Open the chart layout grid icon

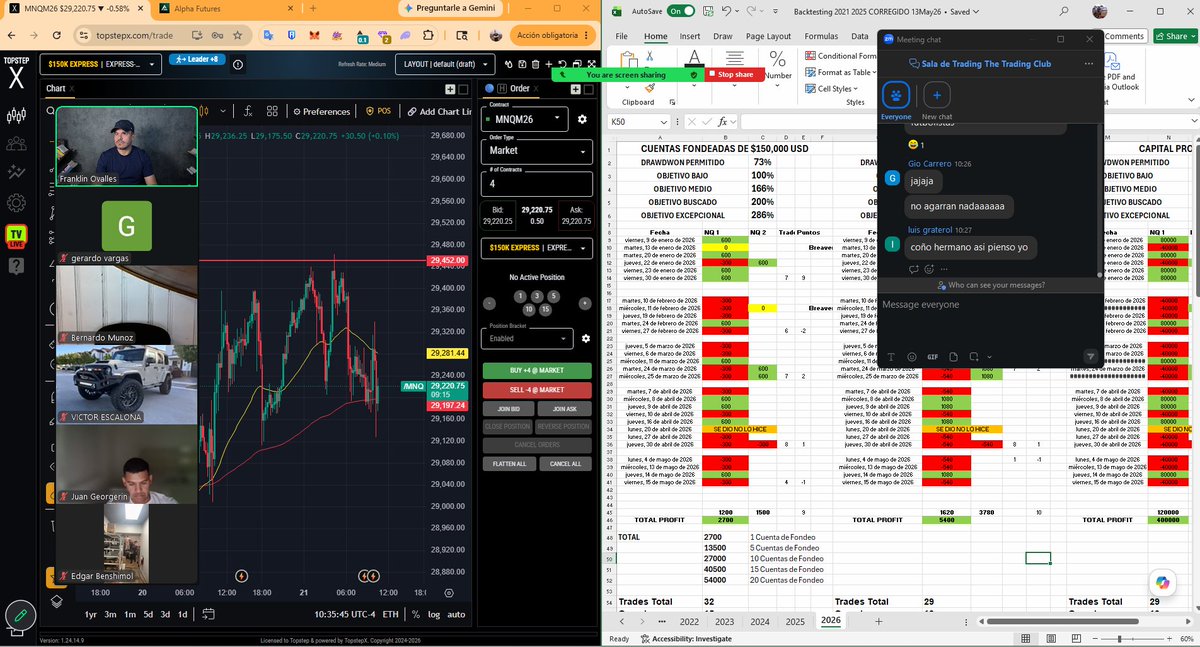click(x=273, y=111)
